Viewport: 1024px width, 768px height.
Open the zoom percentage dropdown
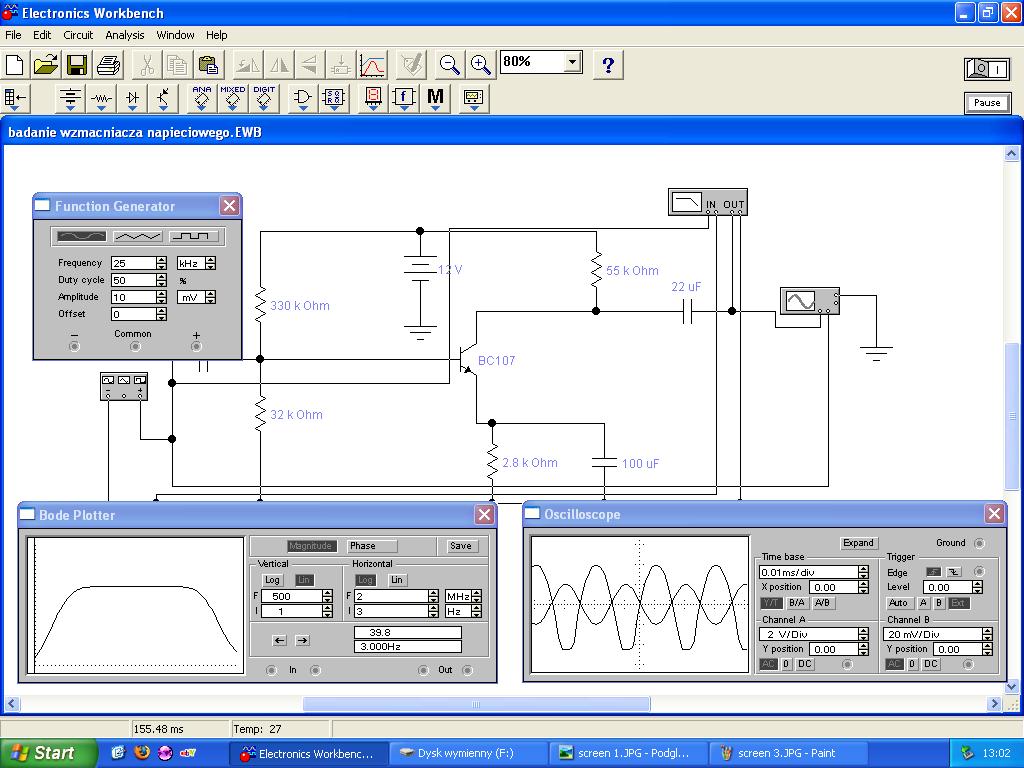572,62
